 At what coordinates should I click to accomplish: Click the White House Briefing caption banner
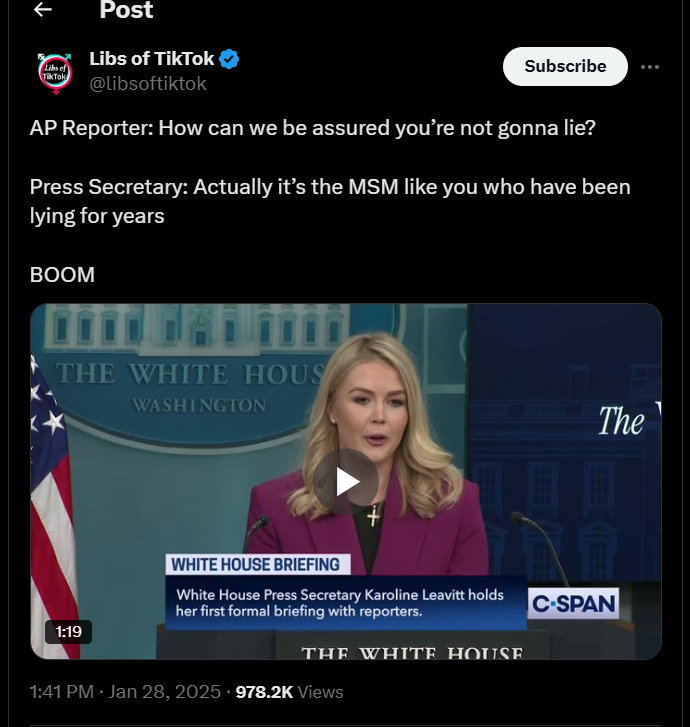coord(258,565)
